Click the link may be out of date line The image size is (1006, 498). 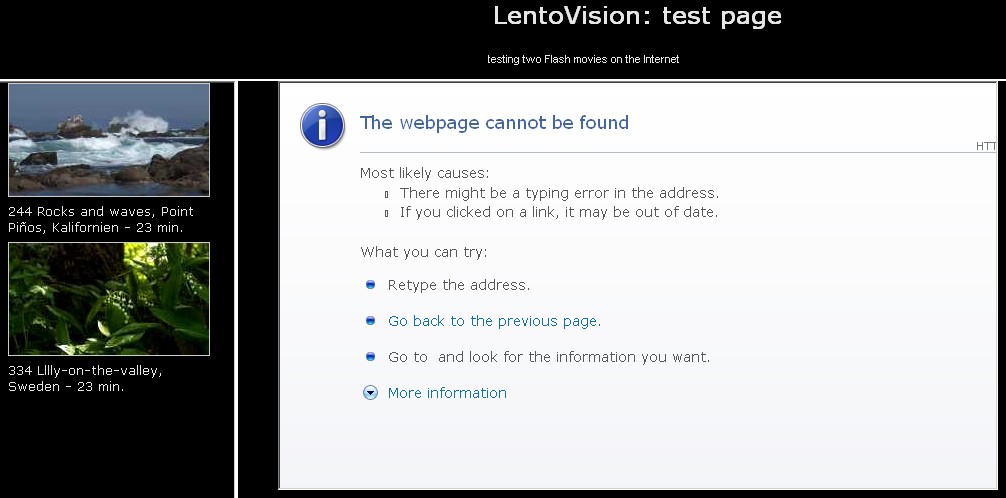pos(559,212)
